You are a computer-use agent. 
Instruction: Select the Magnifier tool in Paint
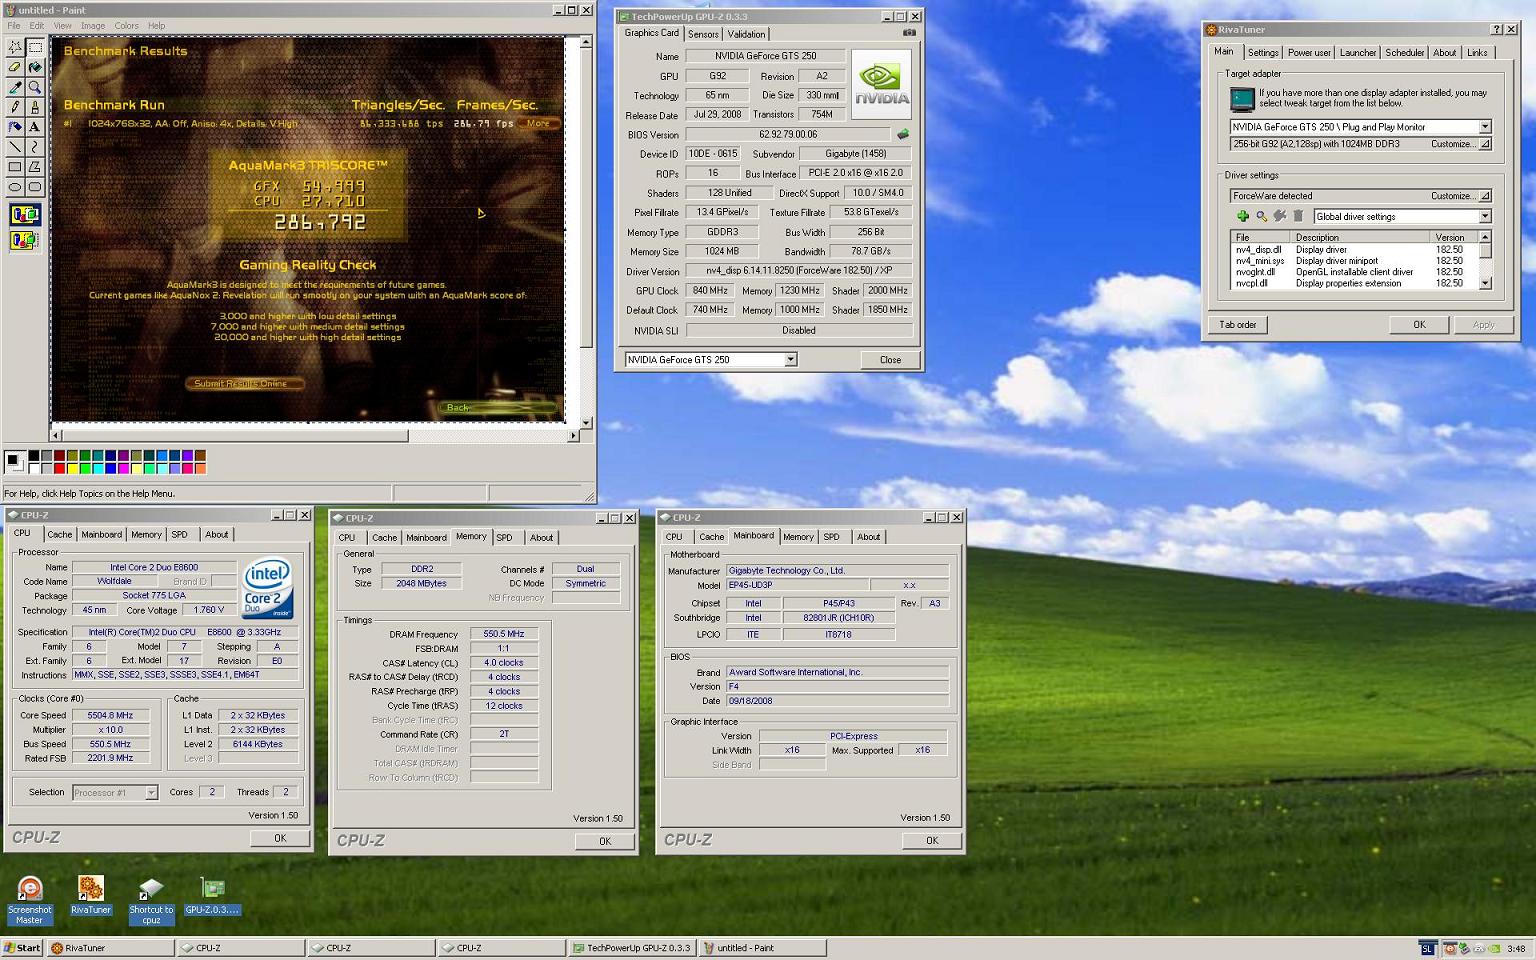35,87
